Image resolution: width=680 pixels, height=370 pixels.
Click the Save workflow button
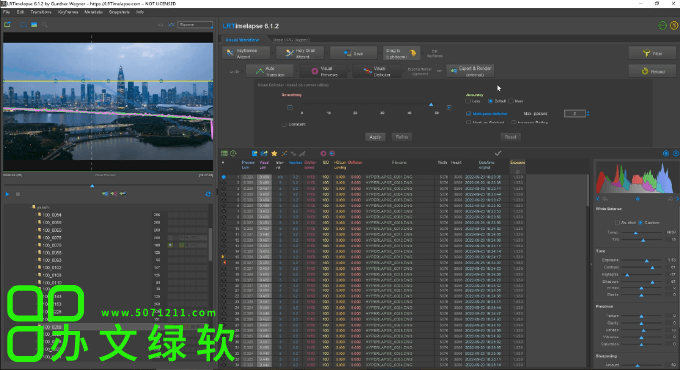point(353,53)
